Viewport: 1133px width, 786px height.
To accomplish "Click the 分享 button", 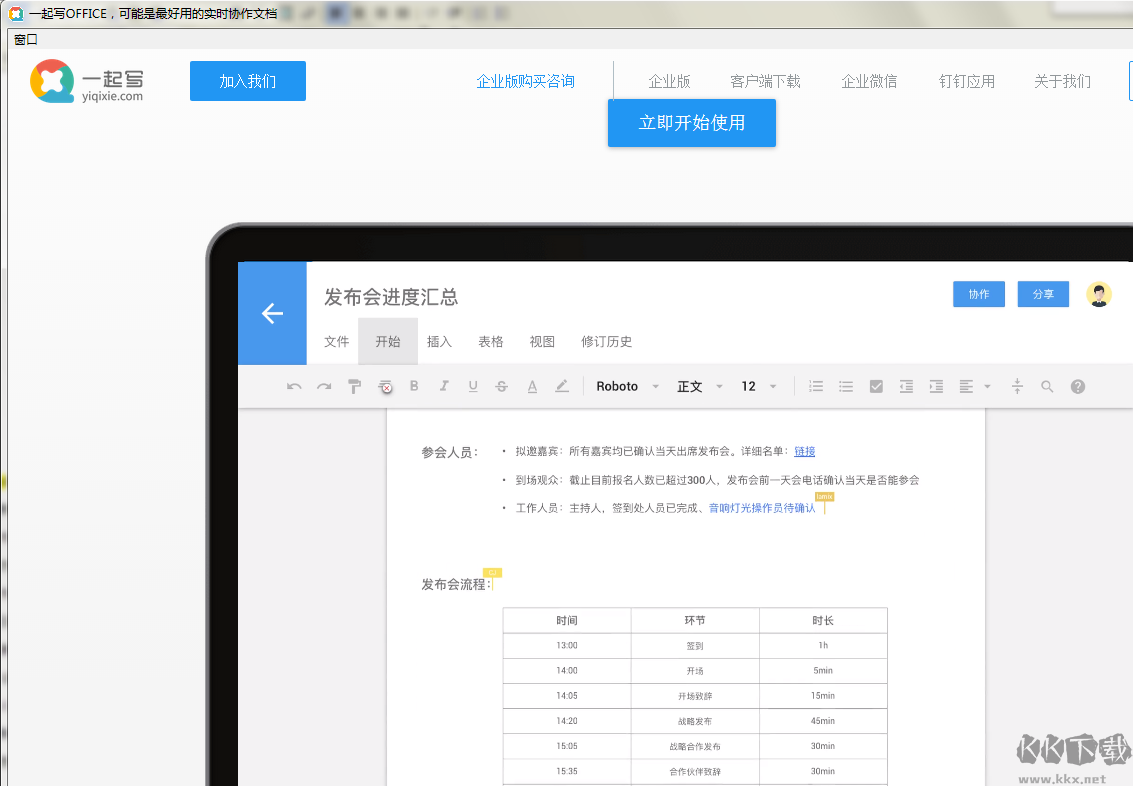I will coord(1043,294).
